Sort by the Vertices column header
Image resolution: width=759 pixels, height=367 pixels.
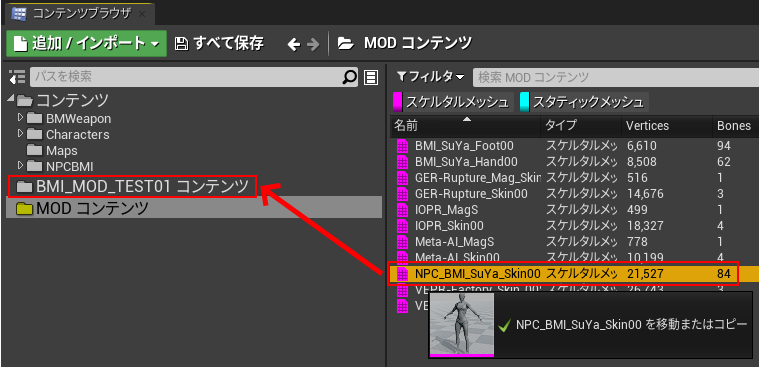pos(648,126)
